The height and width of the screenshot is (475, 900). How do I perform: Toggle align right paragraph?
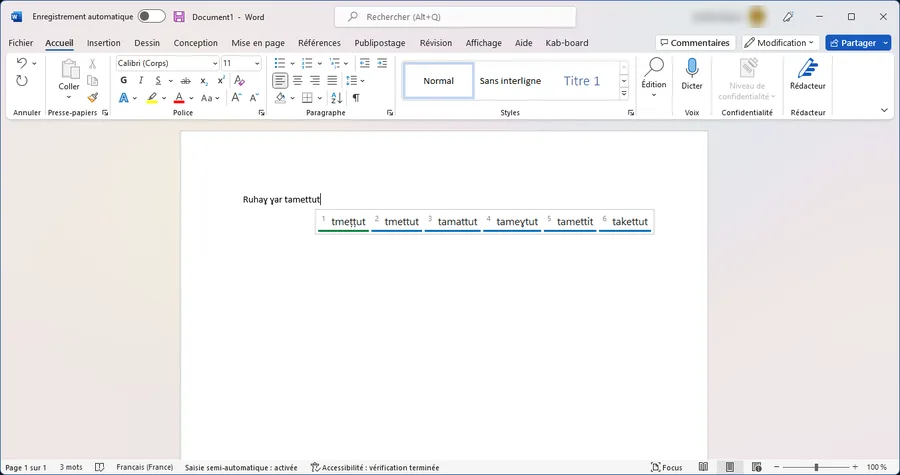point(315,80)
